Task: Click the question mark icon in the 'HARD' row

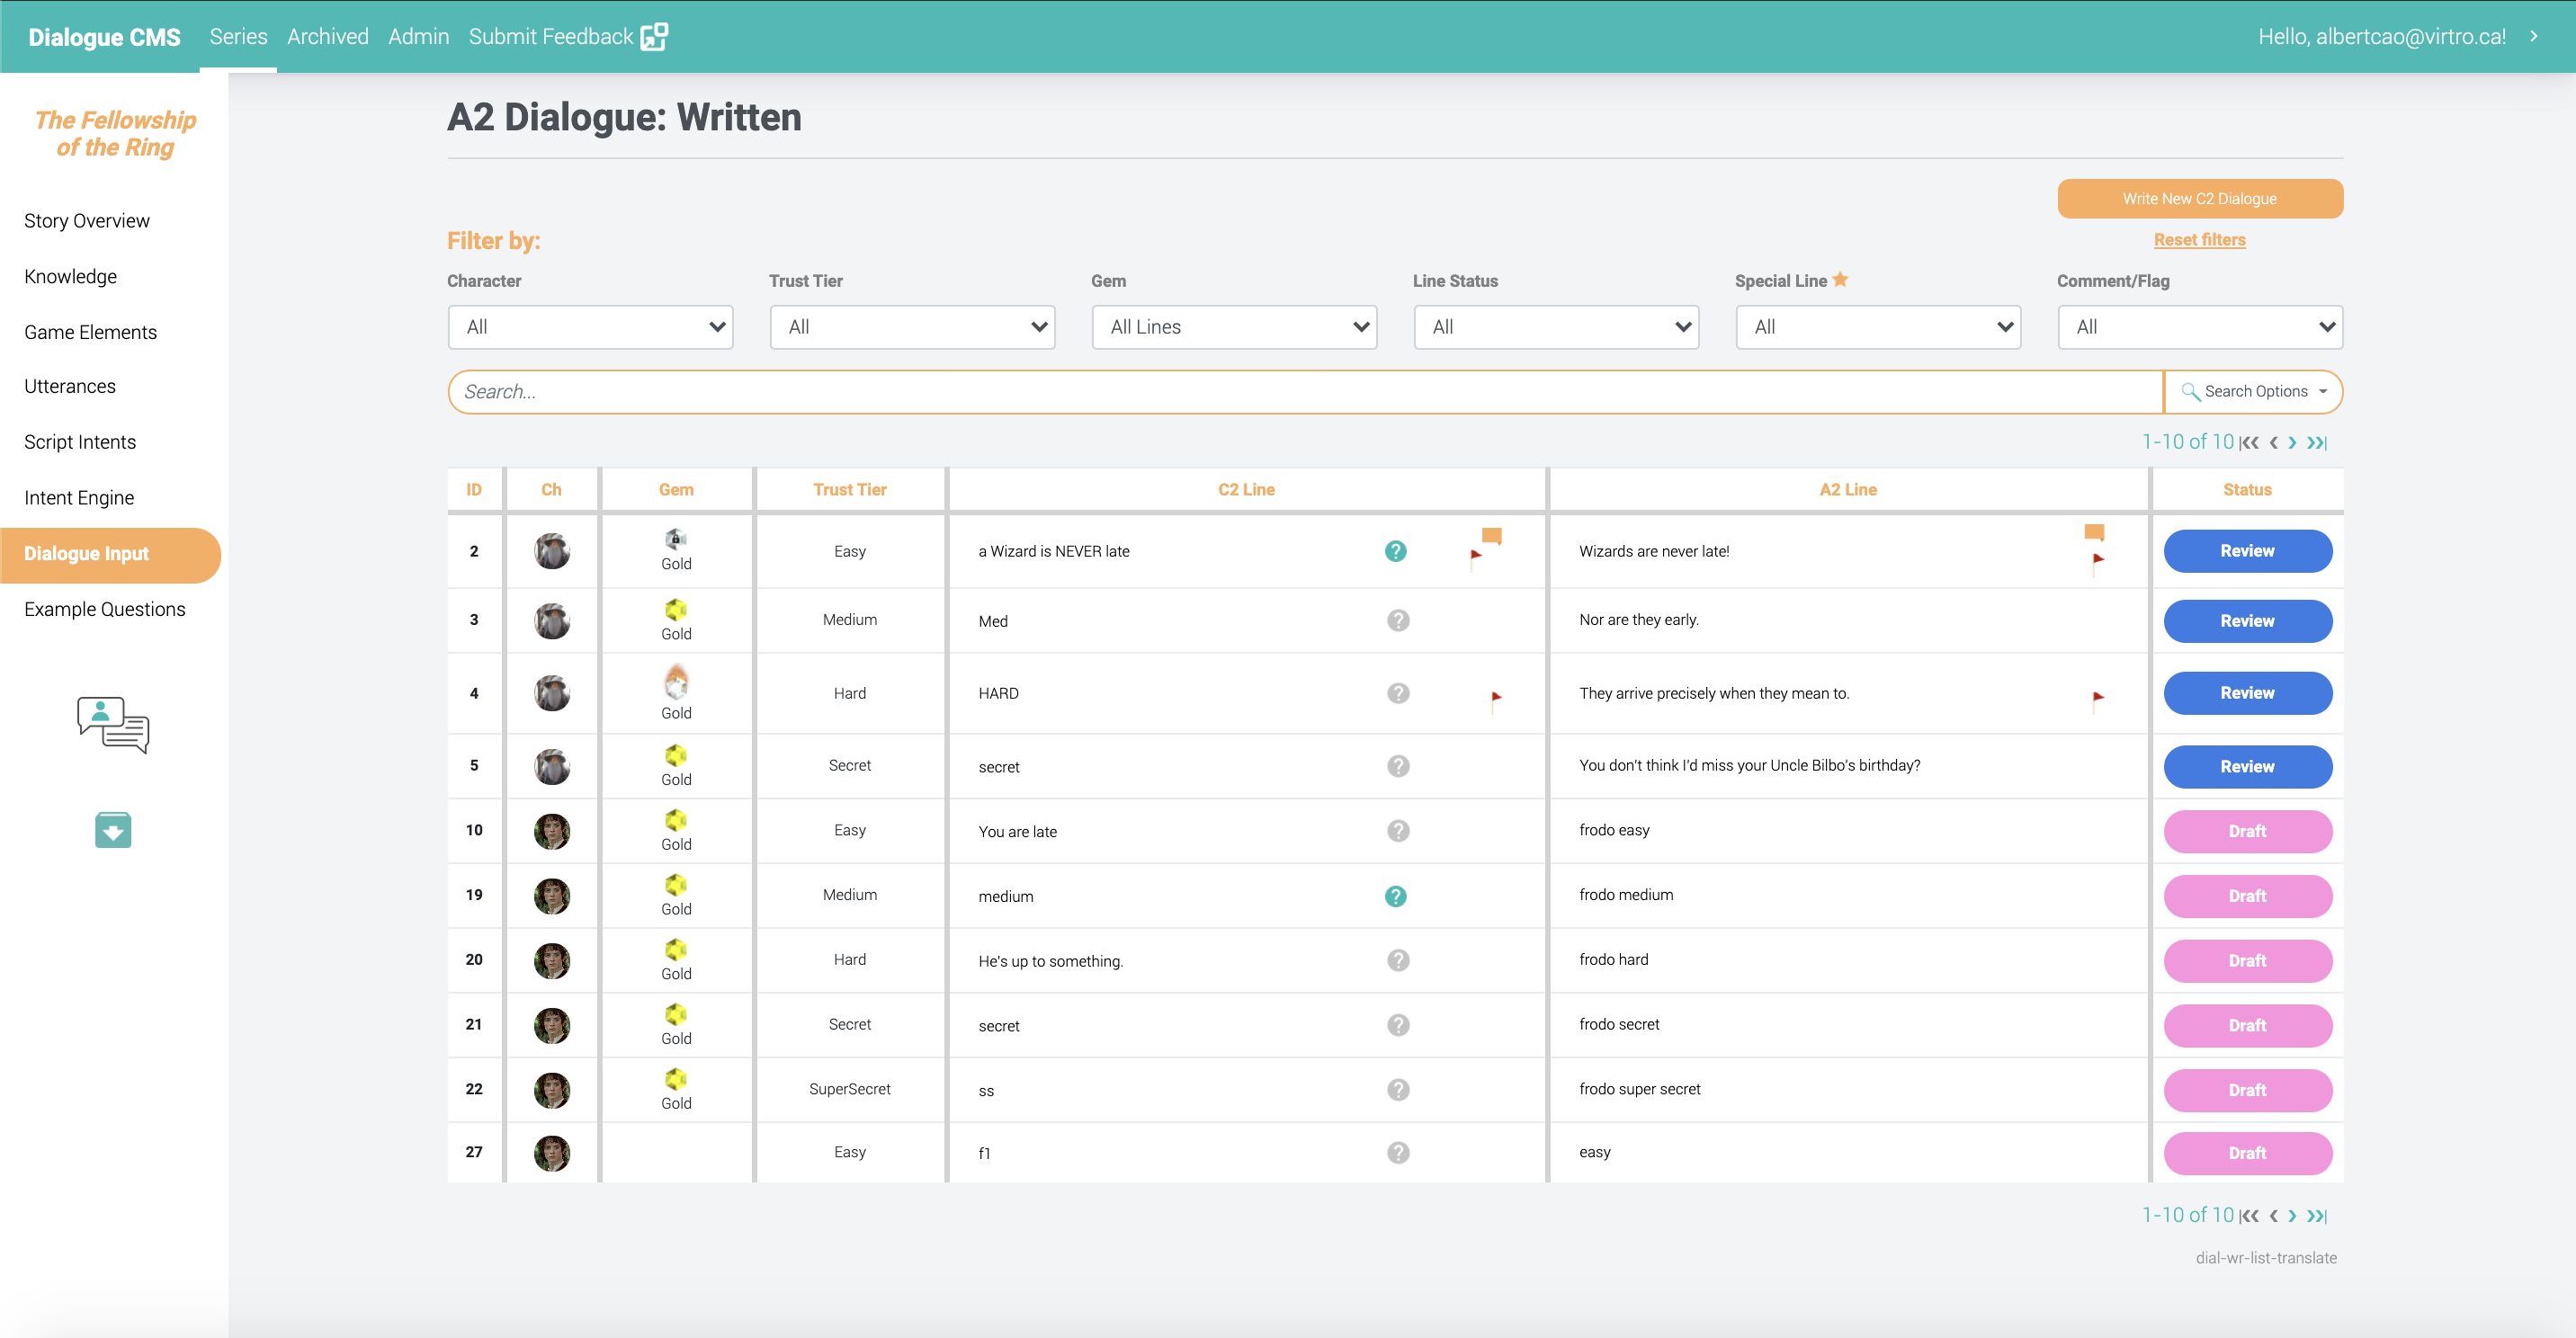Action: pos(1398,693)
